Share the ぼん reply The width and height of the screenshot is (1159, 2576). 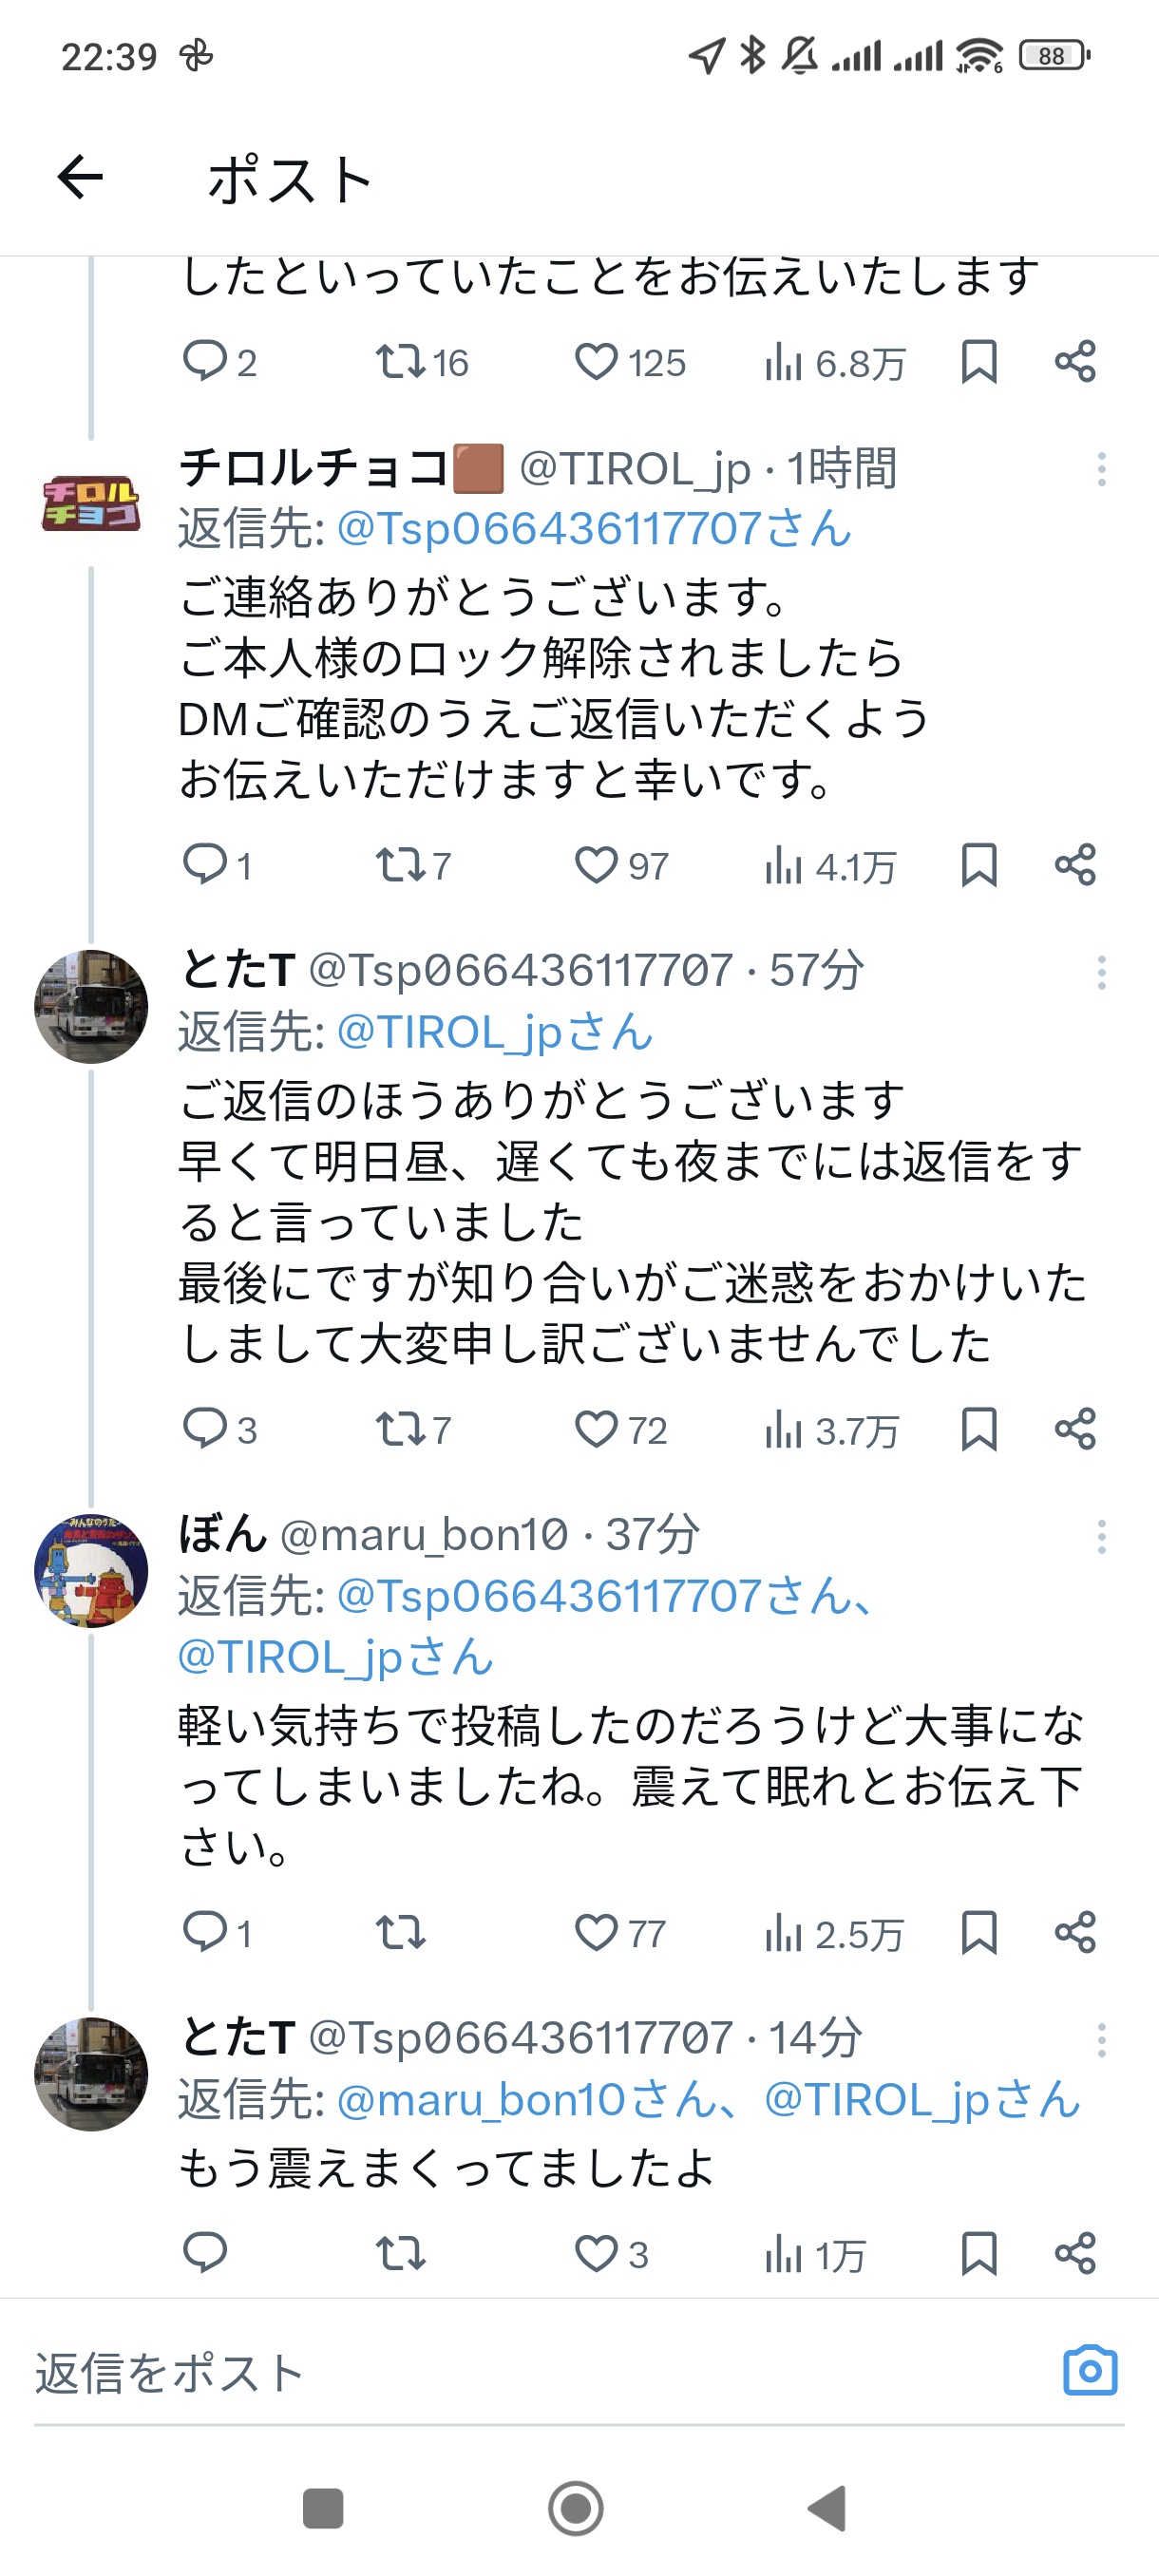tap(1075, 1933)
